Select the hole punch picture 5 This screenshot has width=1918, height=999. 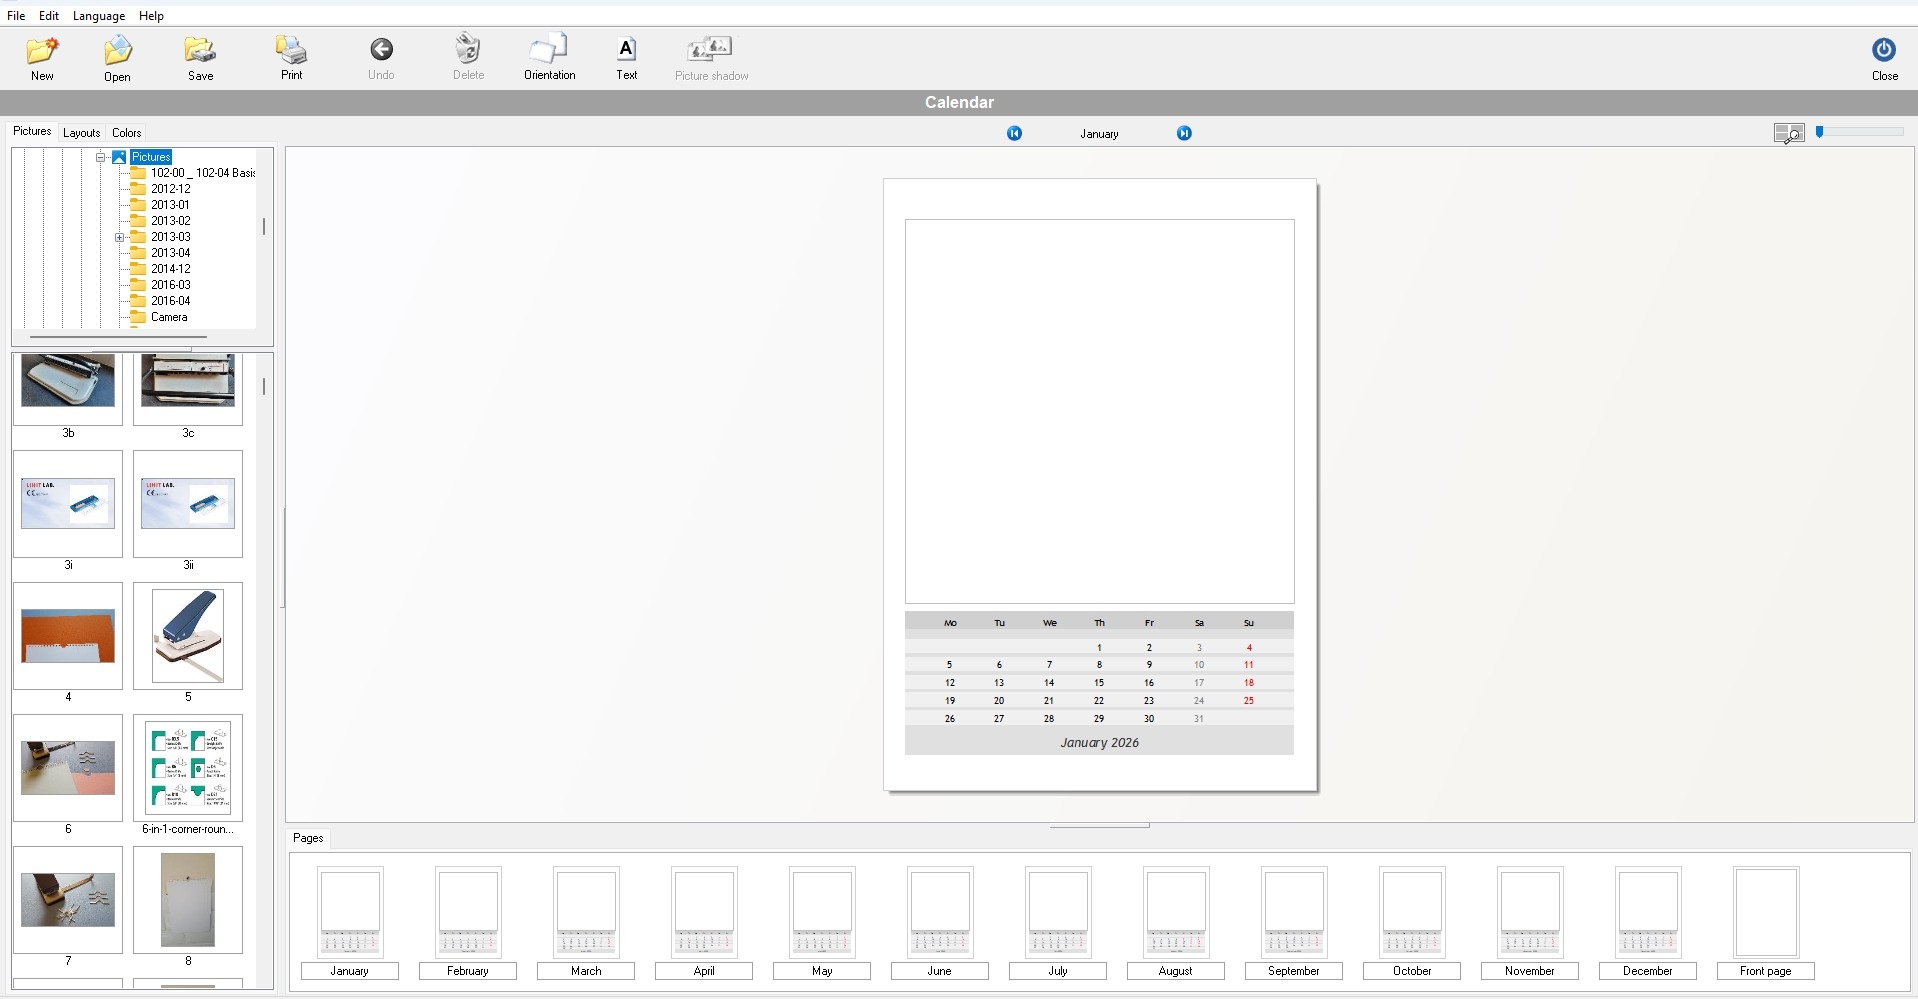click(188, 636)
